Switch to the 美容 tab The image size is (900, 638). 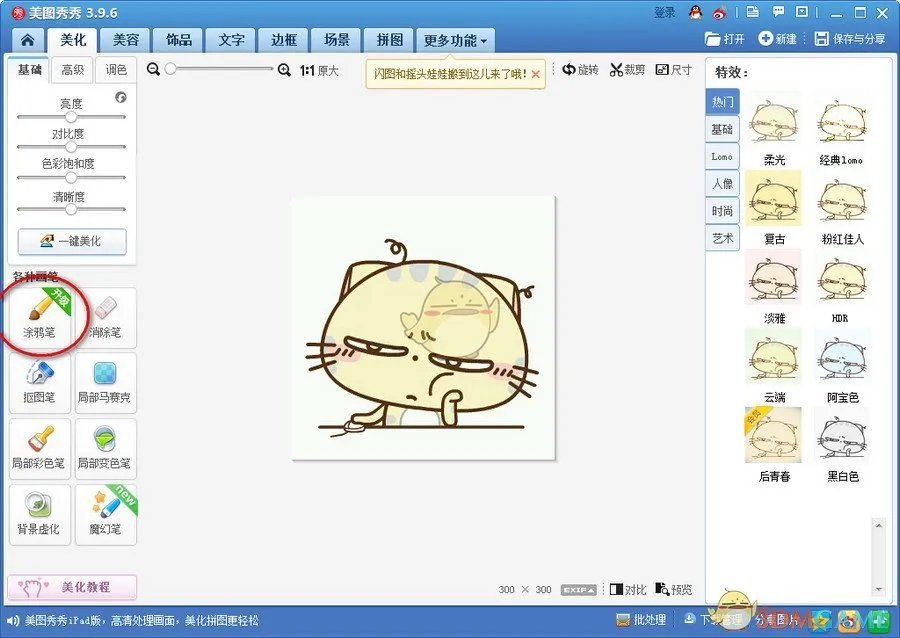tap(125, 41)
